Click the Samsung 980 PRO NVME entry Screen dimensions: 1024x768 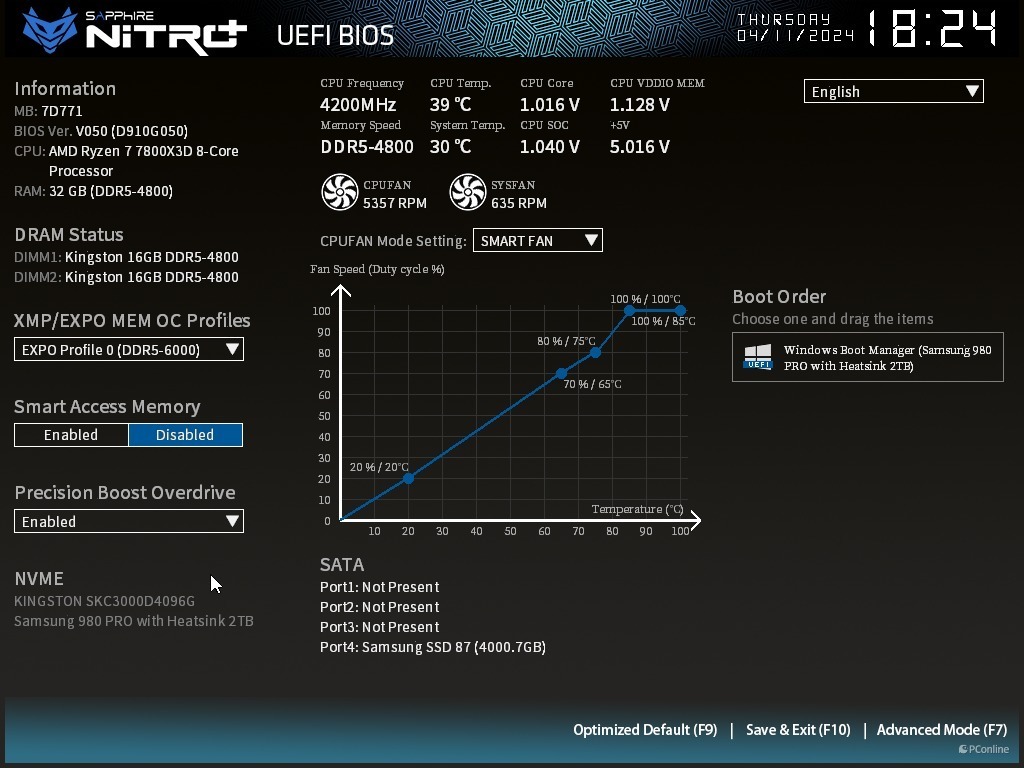(134, 621)
